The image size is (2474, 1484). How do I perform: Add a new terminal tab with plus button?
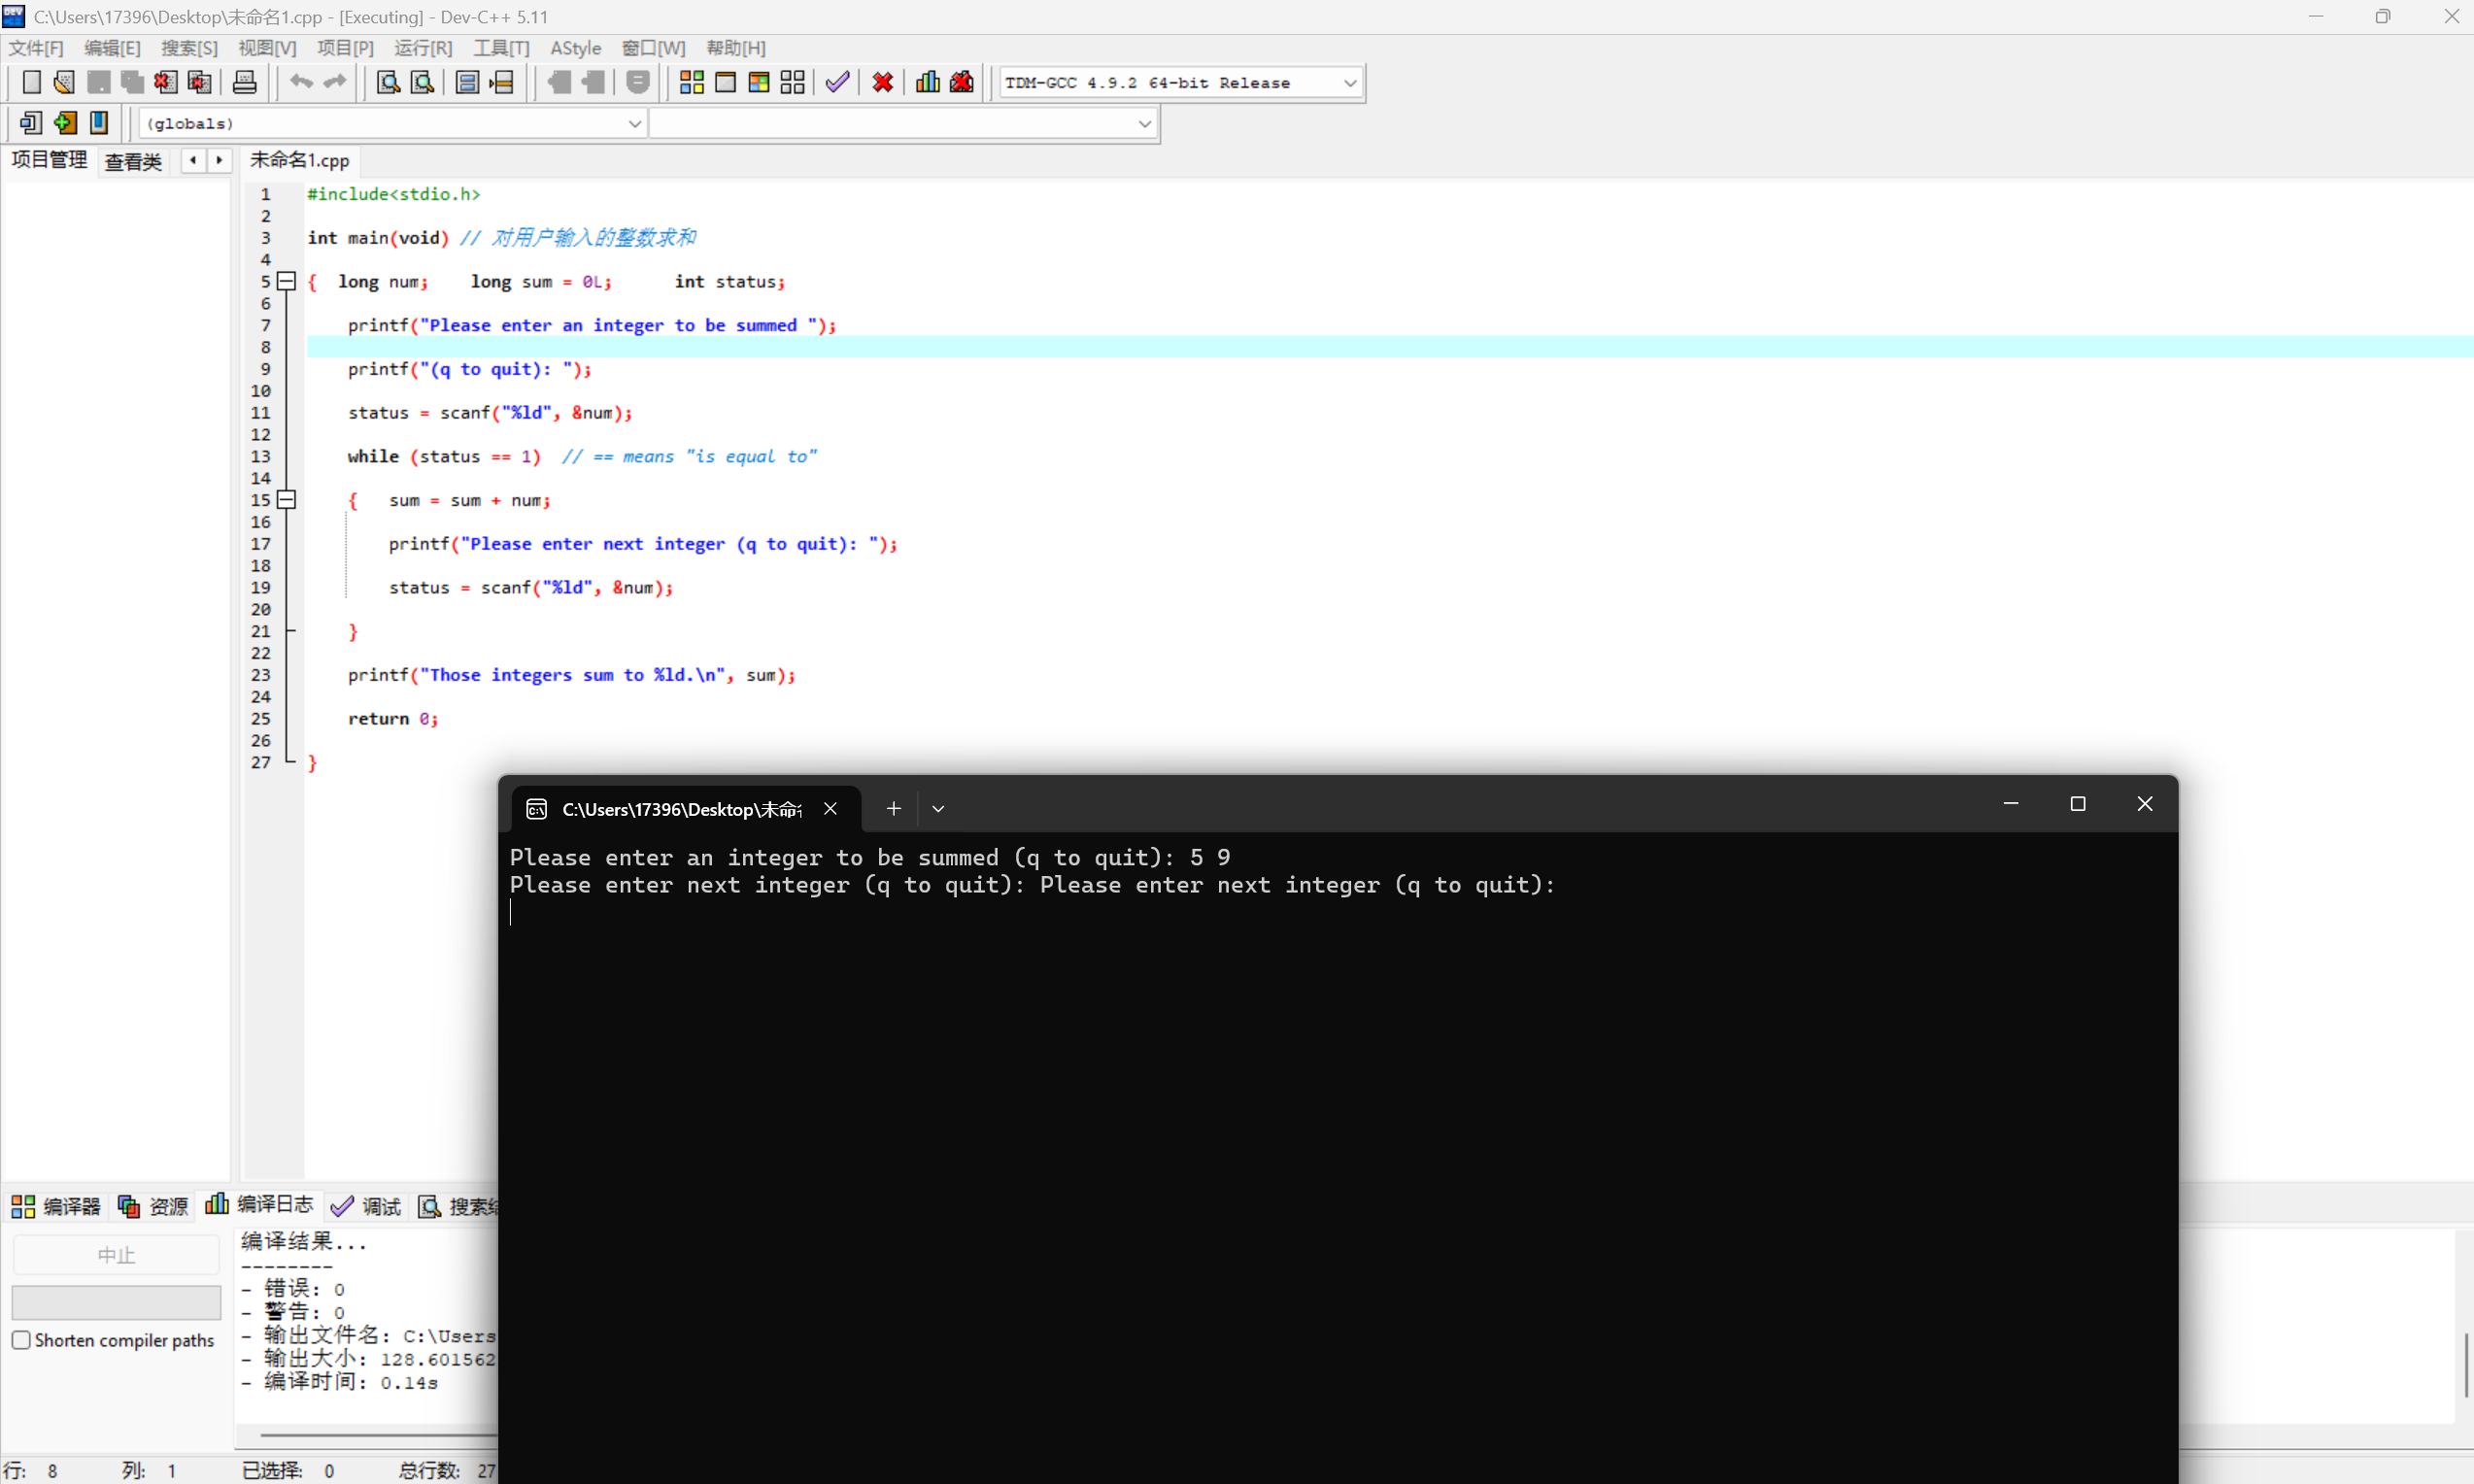tap(893, 809)
